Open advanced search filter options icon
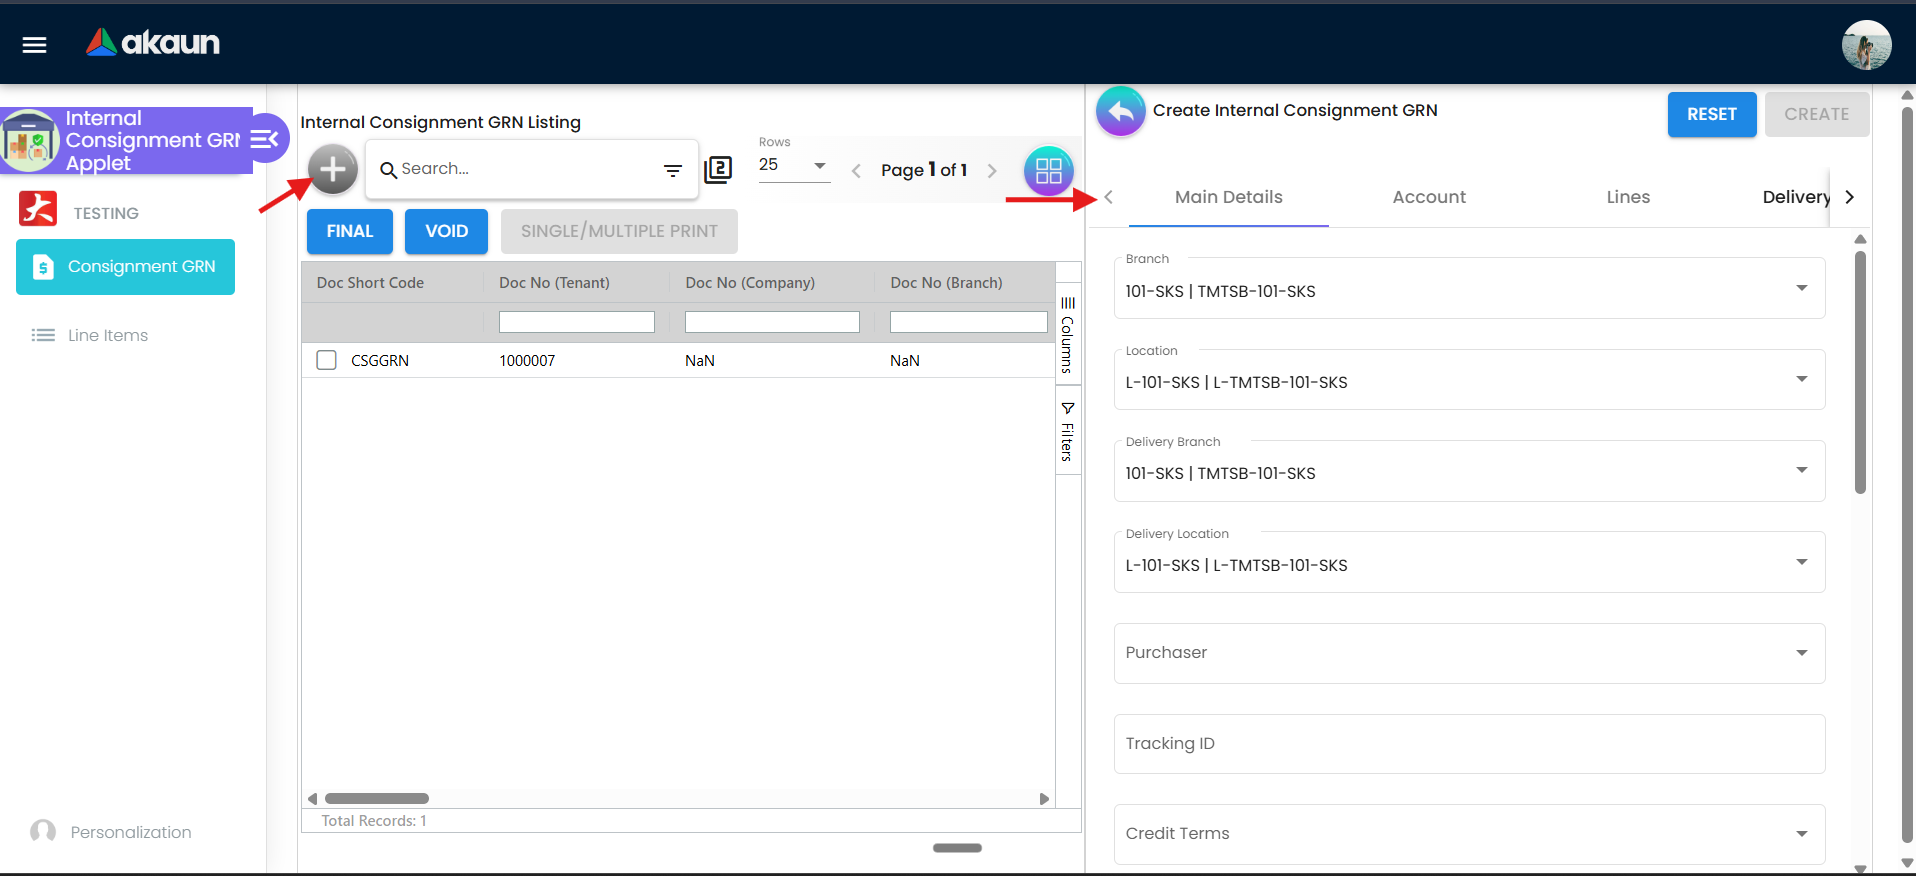1916x876 pixels. (x=673, y=171)
